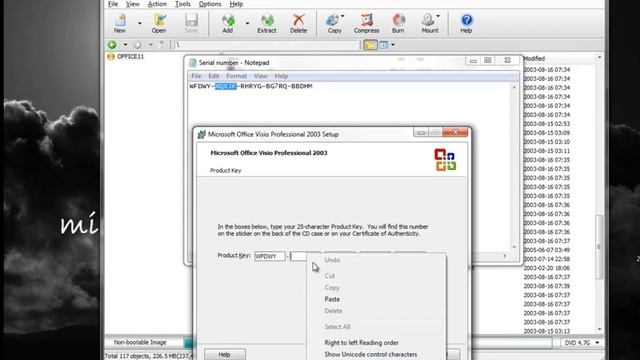Viewport: 640px width, 360px height.
Task: Open the Notepad Edit menu
Action: point(213,76)
